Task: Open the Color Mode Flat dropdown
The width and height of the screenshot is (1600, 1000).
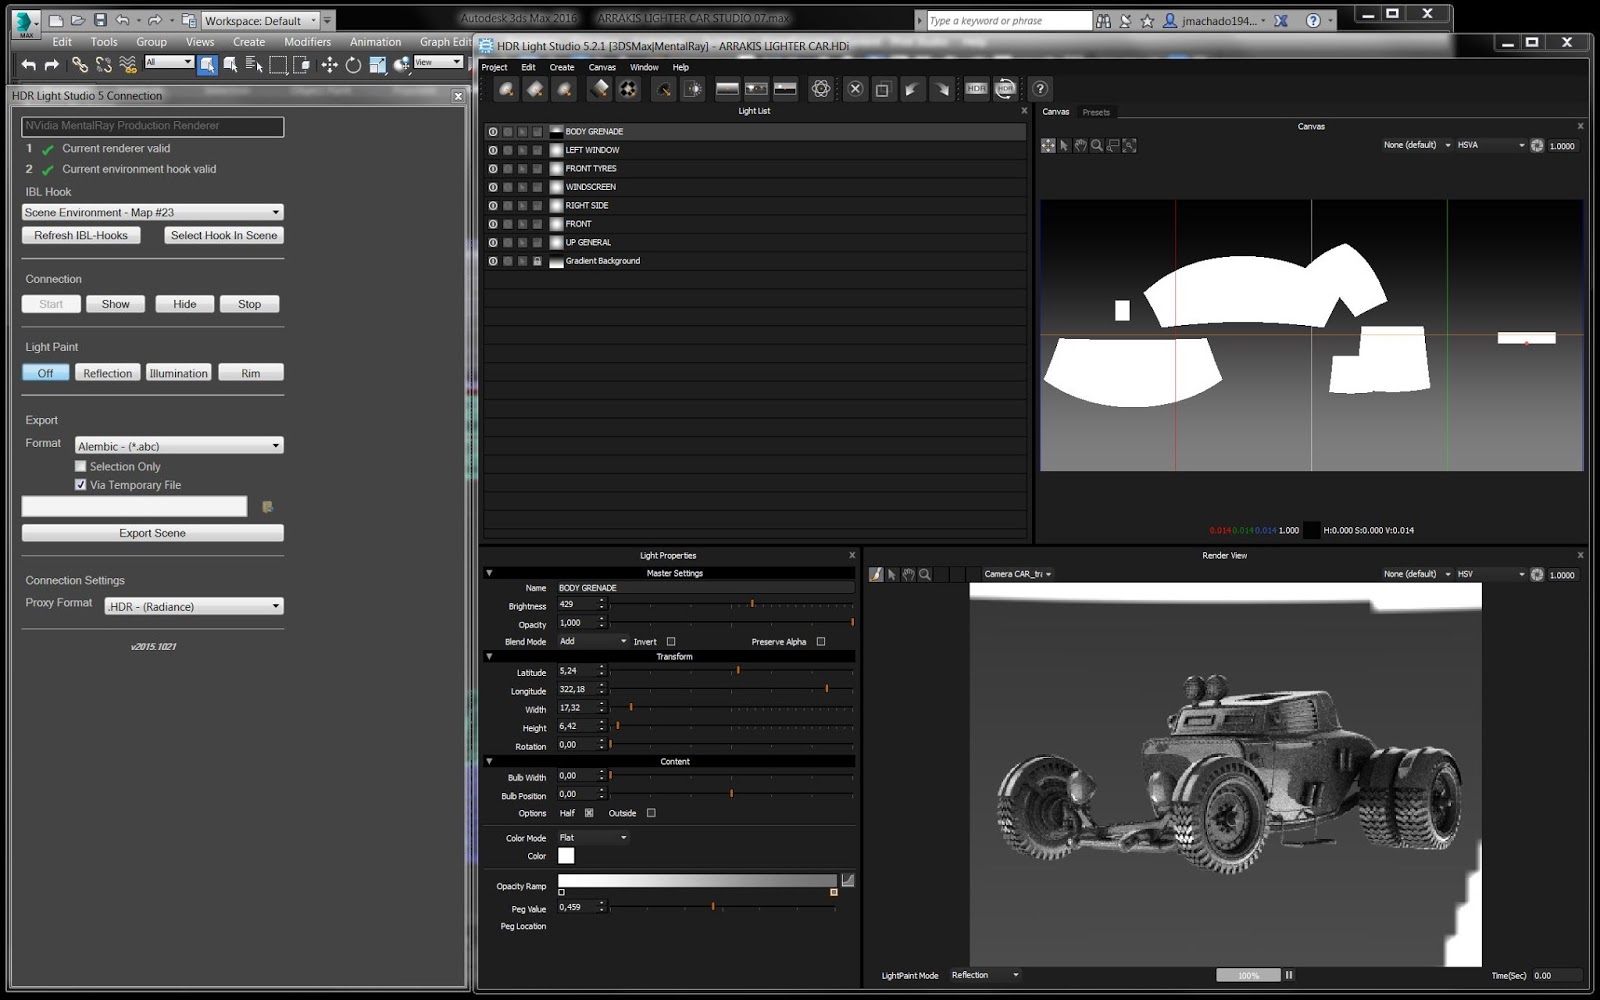Action: click(593, 837)
